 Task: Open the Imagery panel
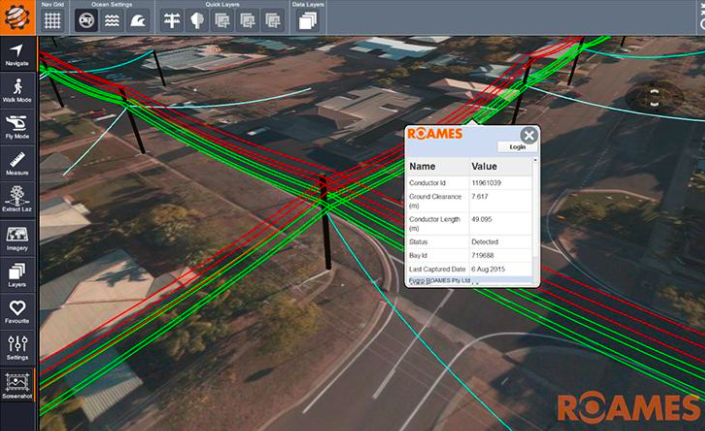coord(17,237)
